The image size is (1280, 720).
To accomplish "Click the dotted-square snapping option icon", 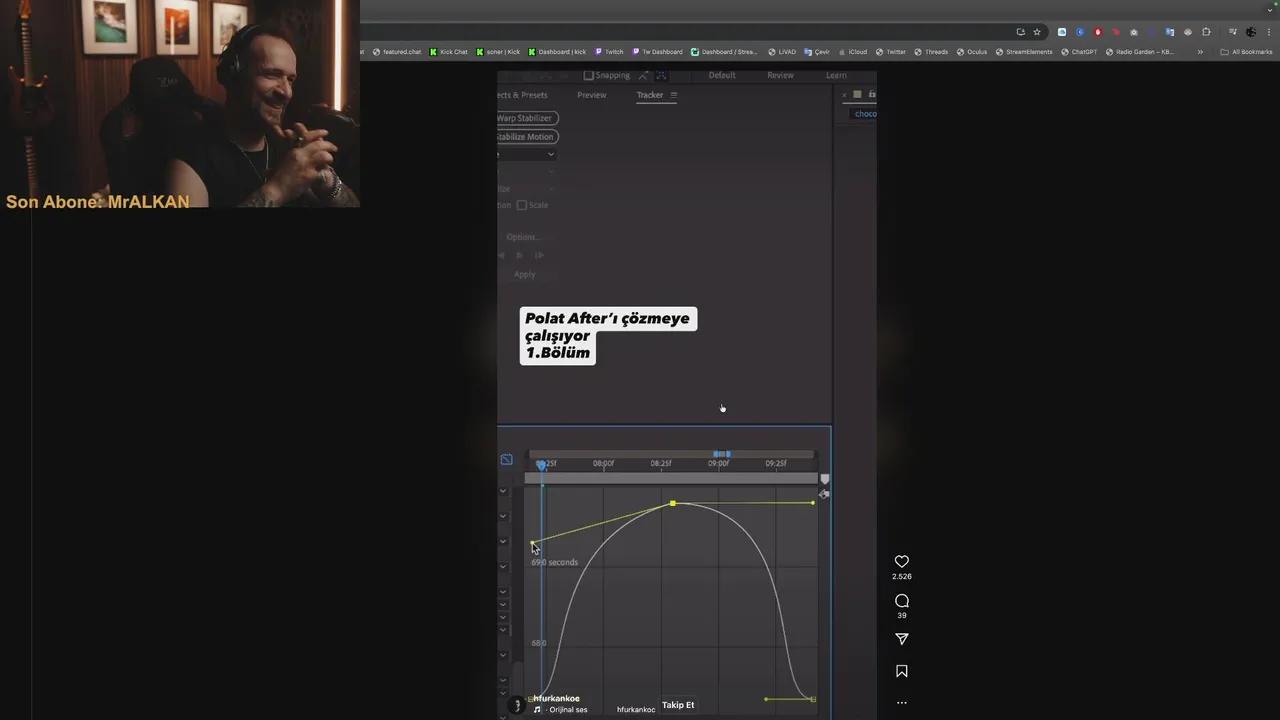I will (x=661, y=75).
